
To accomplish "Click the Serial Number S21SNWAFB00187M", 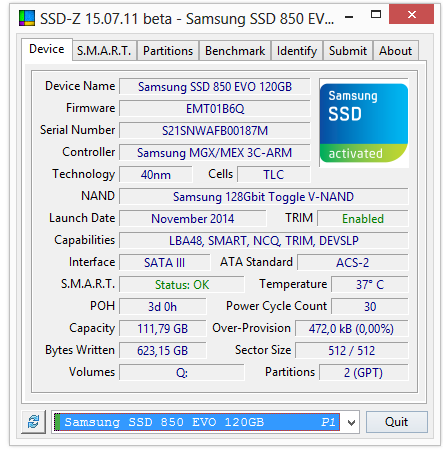I will pos(215,131).
